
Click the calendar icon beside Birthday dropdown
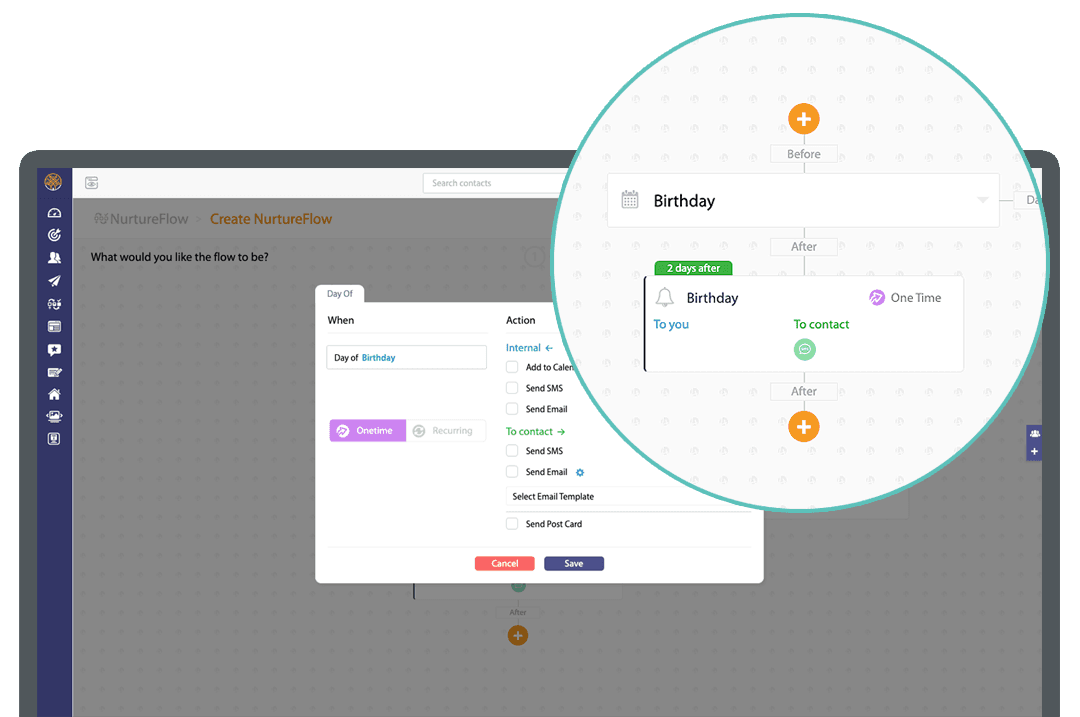[630, 200]
